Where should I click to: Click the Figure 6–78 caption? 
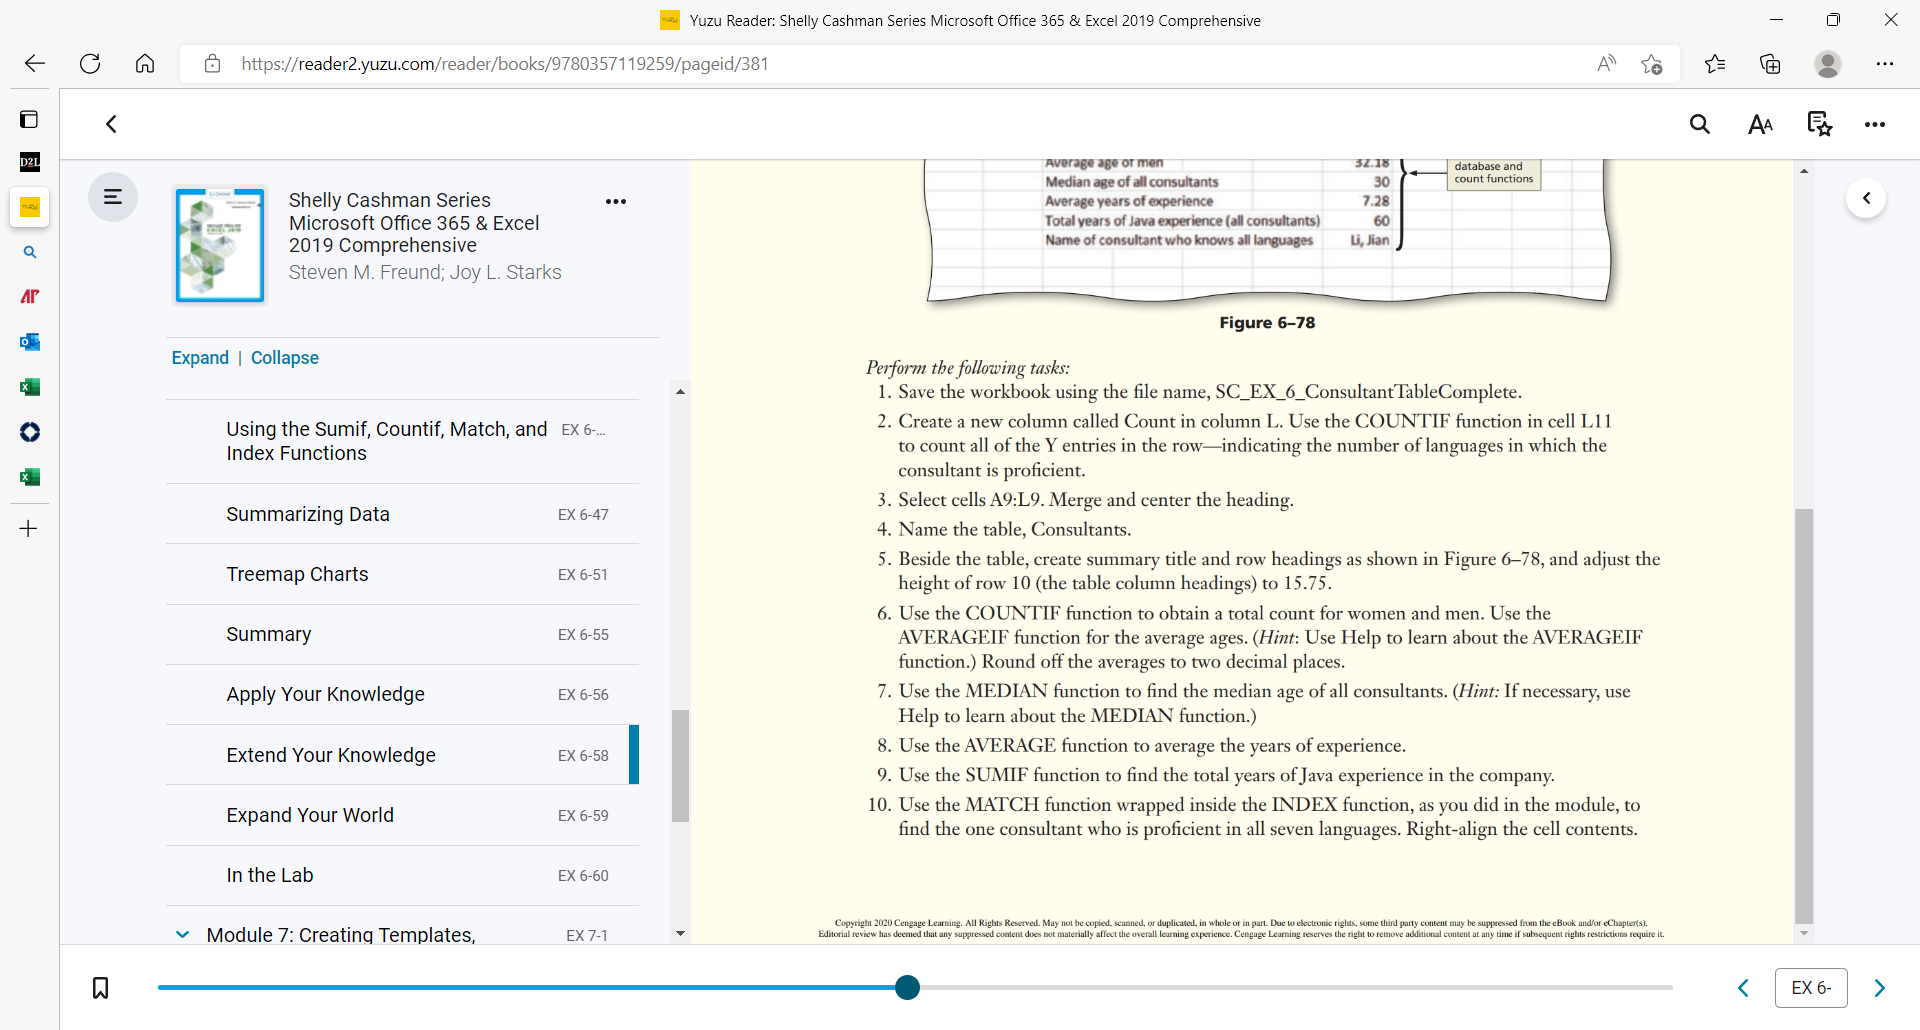coord(1267,323)
